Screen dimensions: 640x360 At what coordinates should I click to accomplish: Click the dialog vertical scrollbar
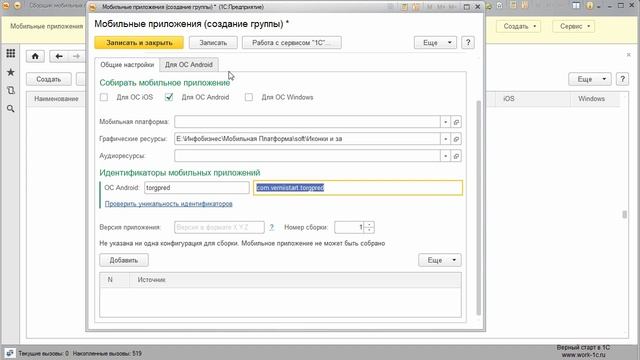[x=478, y=207]
